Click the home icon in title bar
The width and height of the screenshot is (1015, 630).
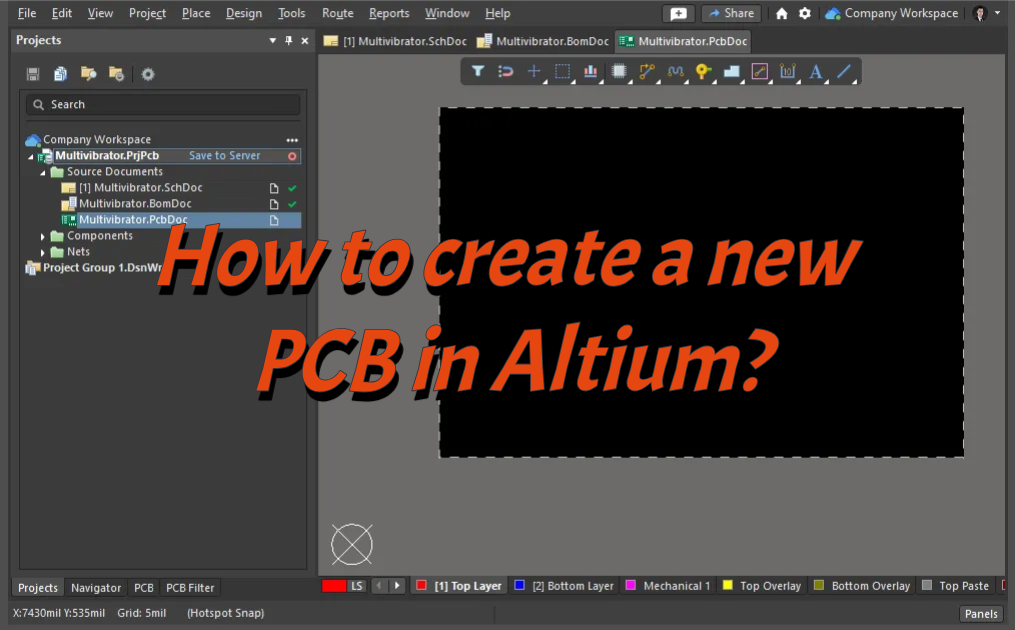coord(782,14)
